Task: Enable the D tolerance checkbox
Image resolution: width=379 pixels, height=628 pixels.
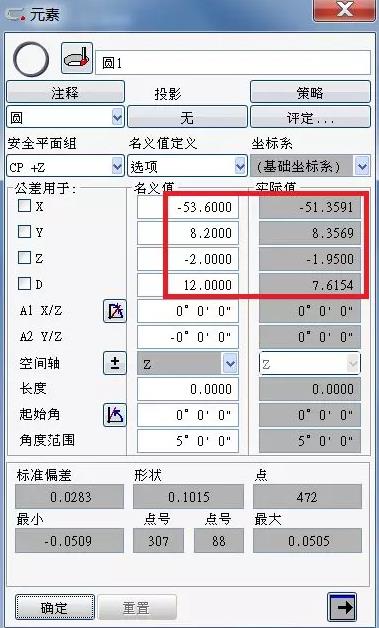Action: pyautogui.click(x=24, y=284)
